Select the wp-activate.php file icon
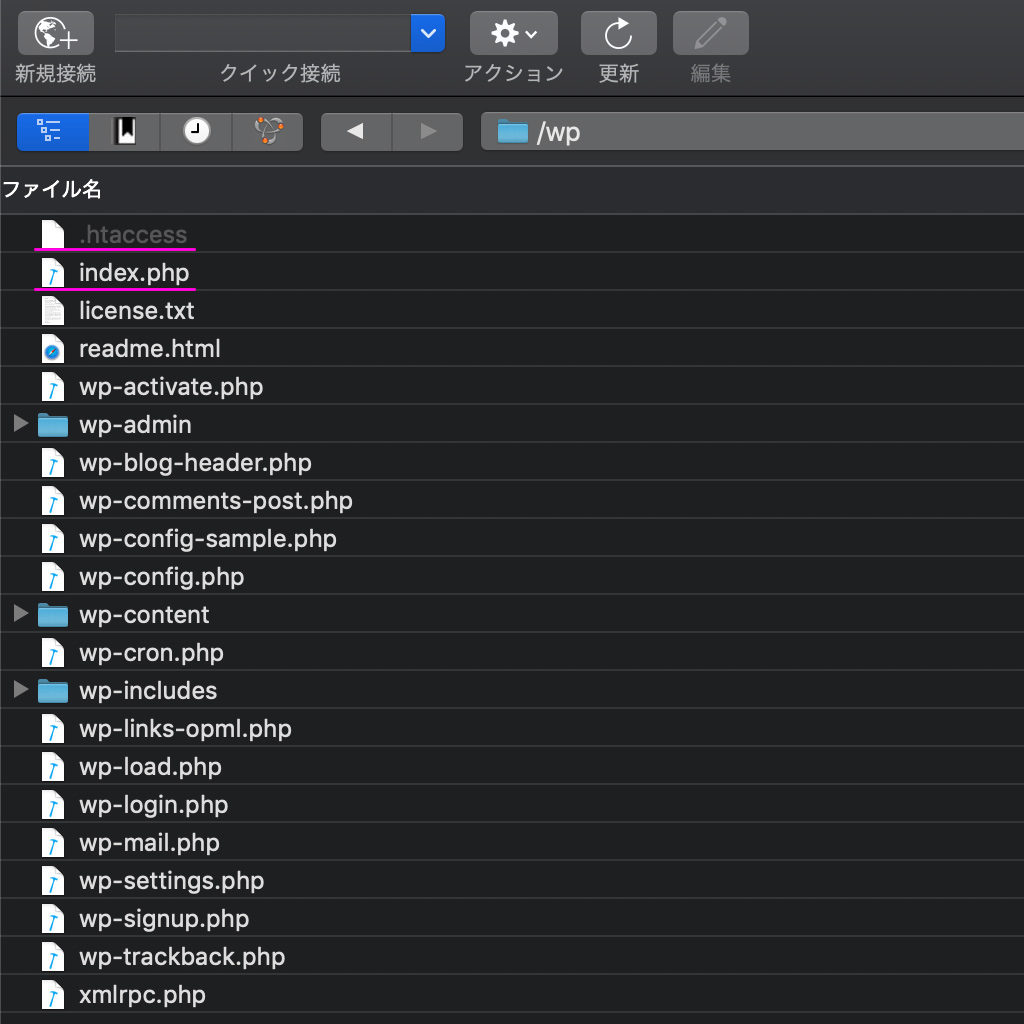 click(53, 387)
